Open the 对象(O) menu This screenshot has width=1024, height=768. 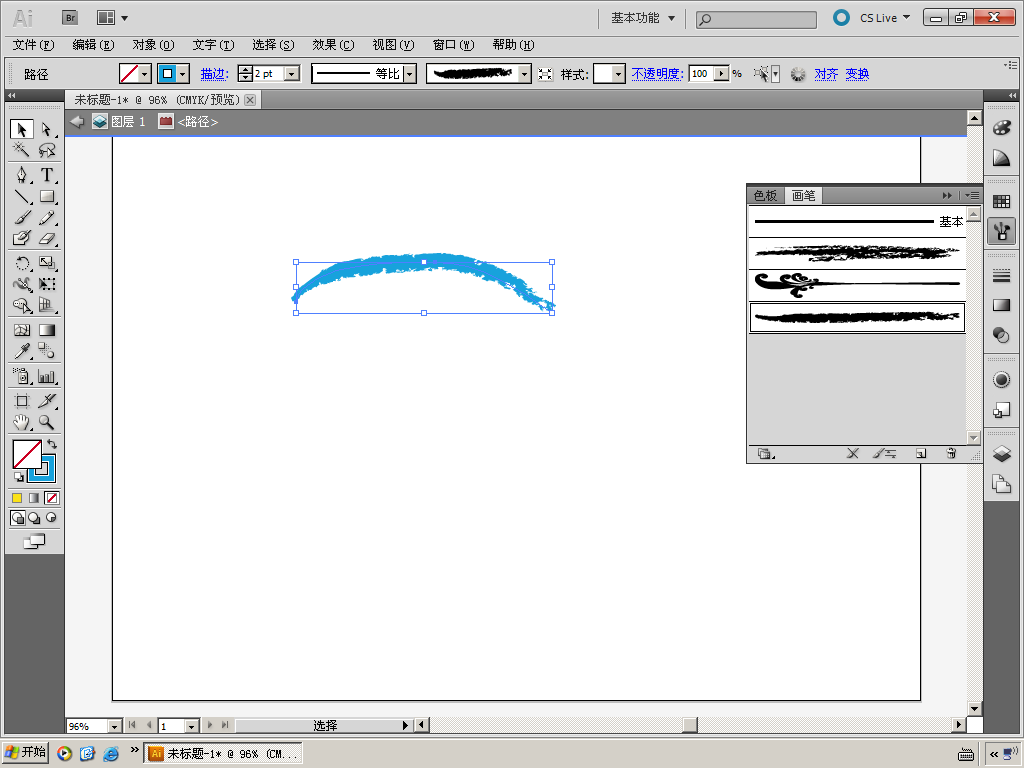pyautogui.click(x=153, y=45)
